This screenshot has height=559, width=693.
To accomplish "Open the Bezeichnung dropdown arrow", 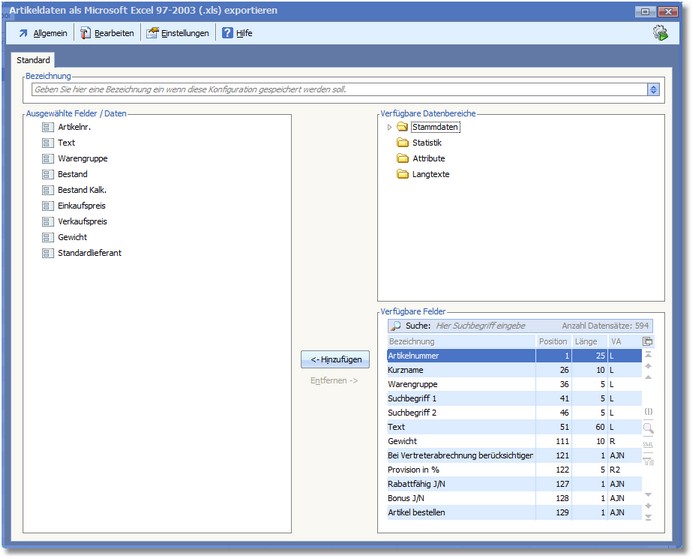I will [653, 89].
